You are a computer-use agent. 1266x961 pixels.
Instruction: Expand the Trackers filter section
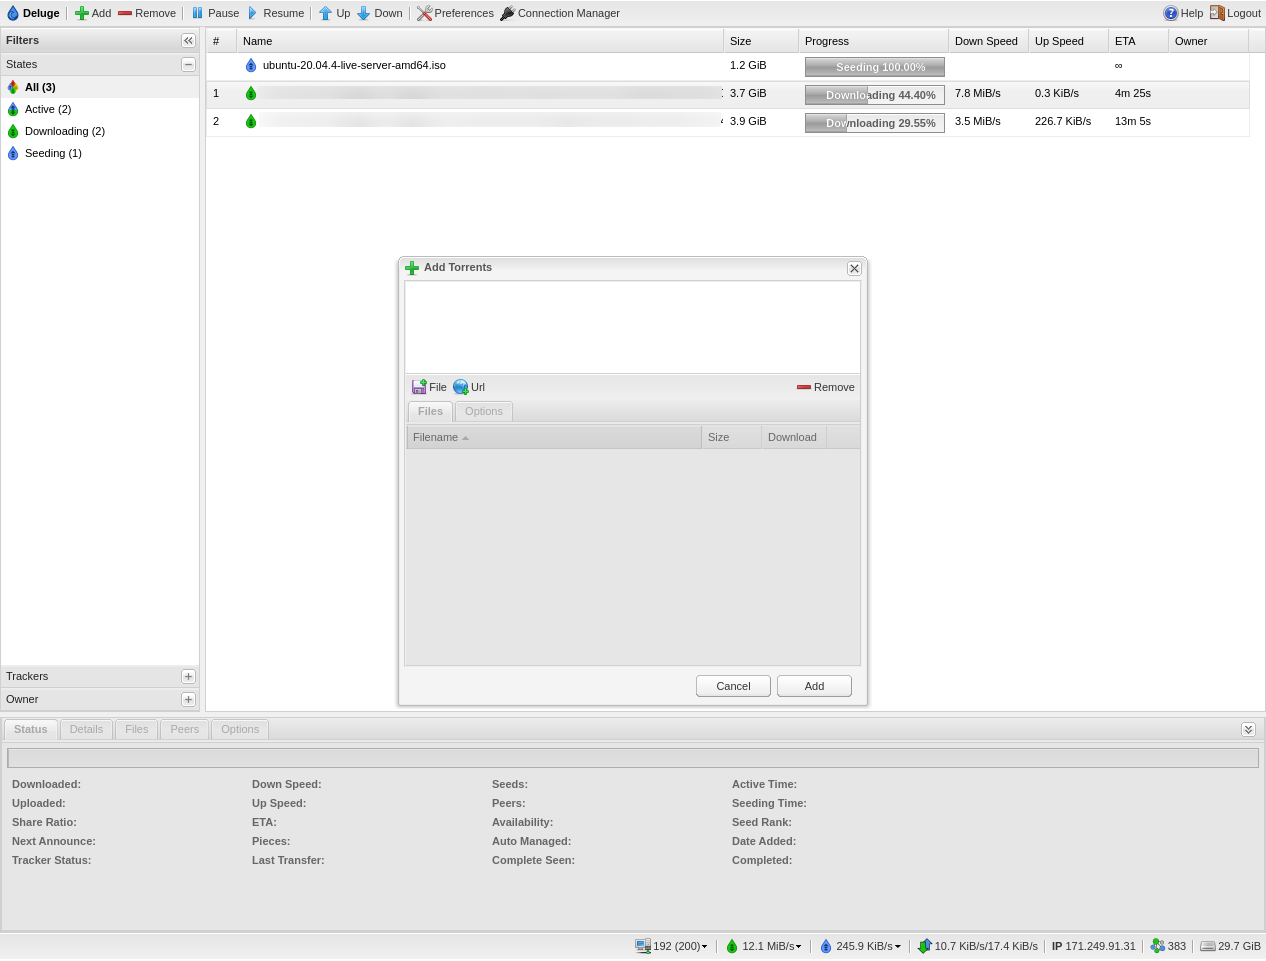coord(188,676)
